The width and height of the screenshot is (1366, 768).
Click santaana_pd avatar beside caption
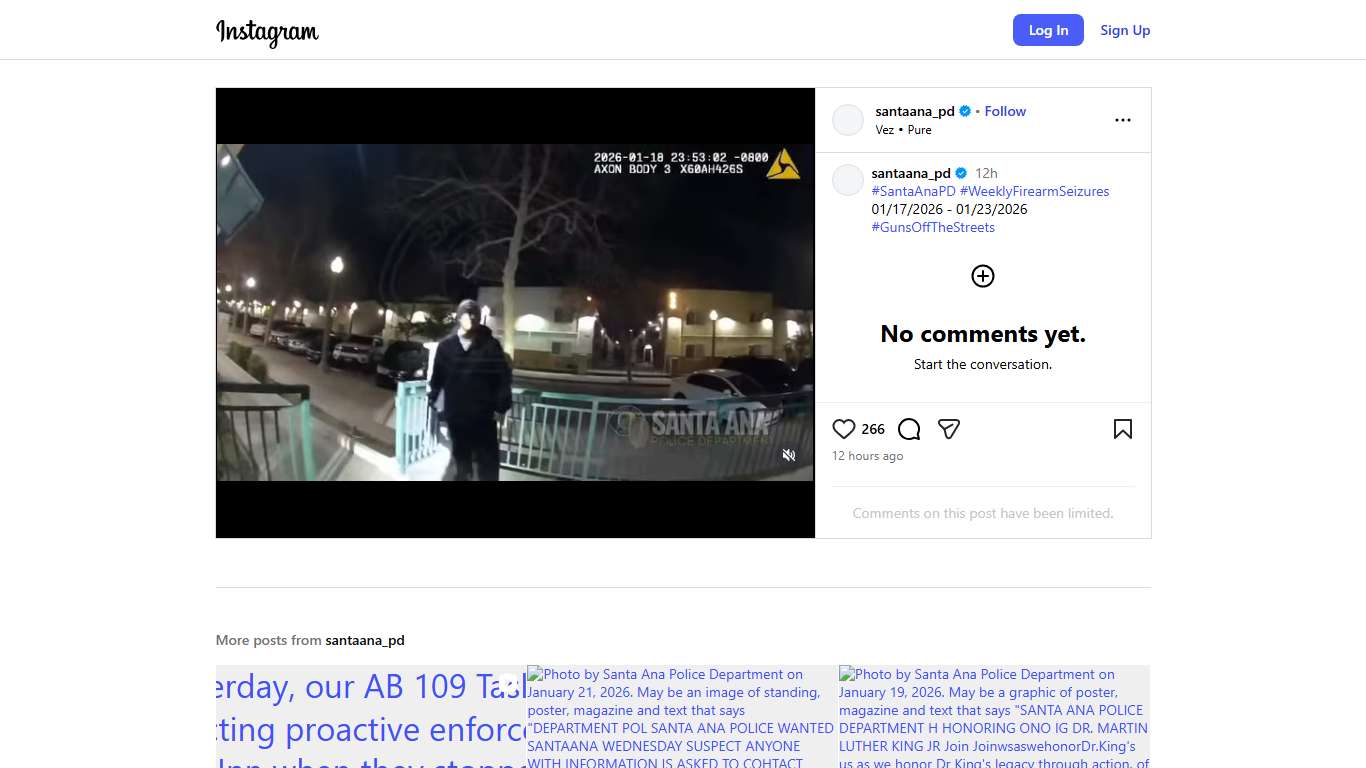pyautogui.click(x=848, y=180)
